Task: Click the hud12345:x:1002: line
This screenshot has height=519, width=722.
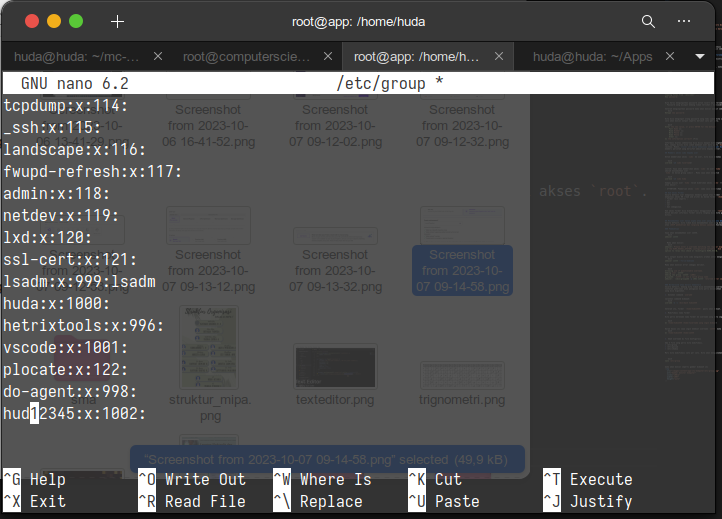Action: [x=75, y=414]
